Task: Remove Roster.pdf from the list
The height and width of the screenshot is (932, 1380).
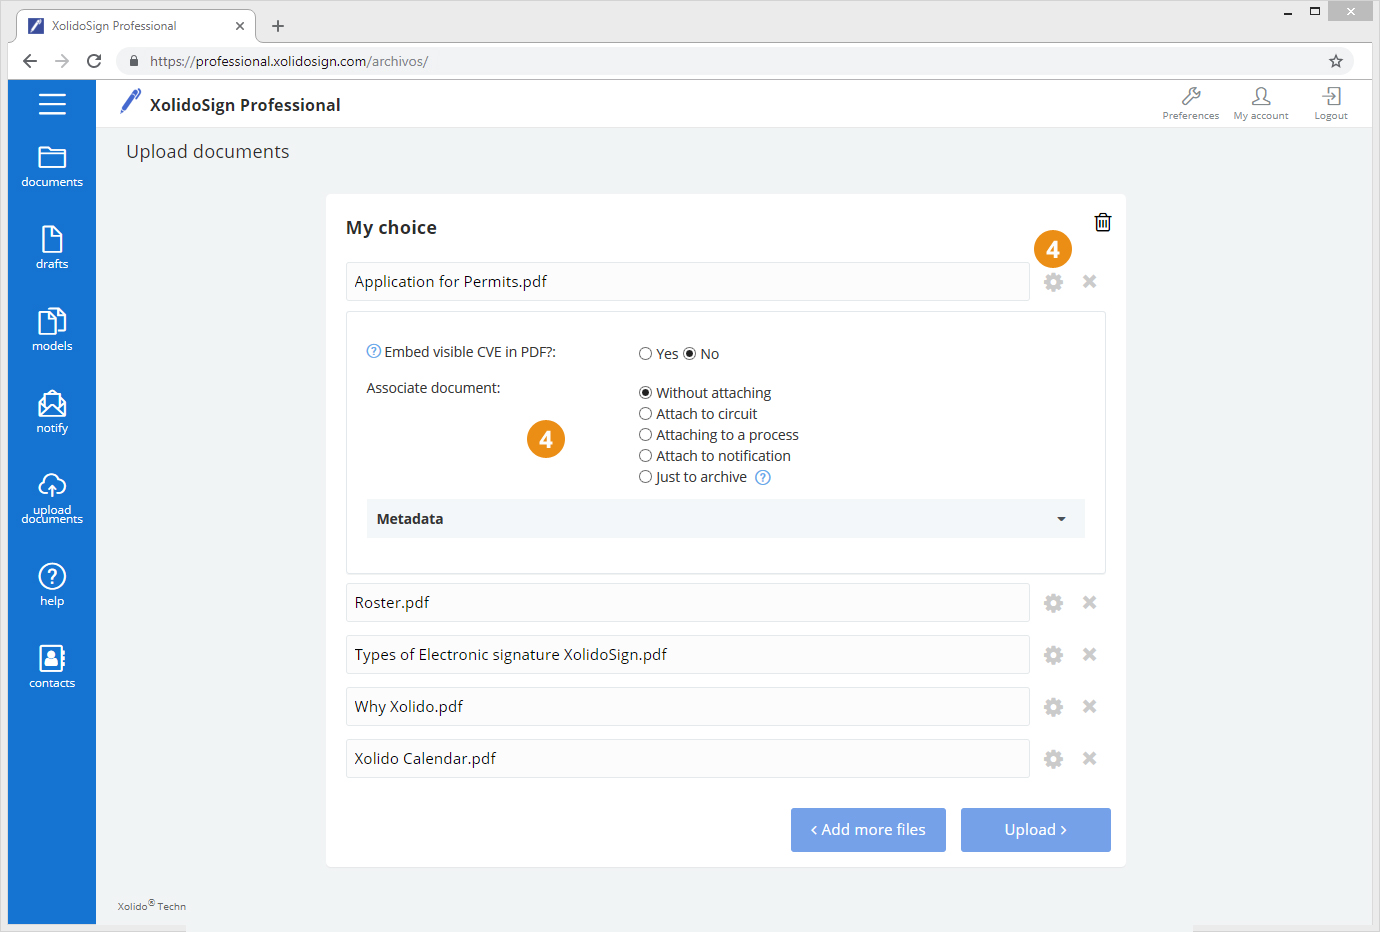Action: click(1090, 602)
